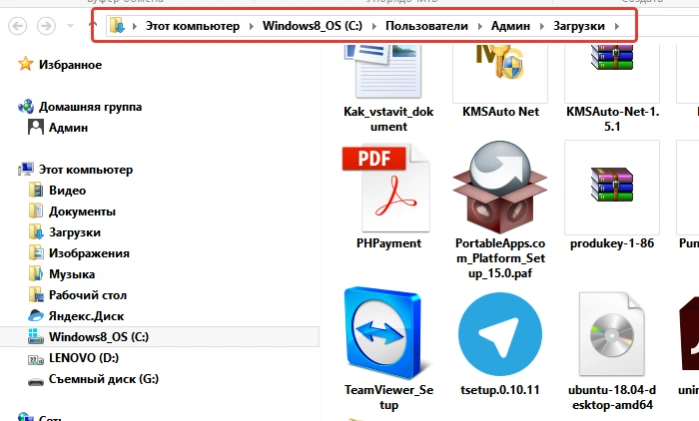The image size is (699, 421).
Task: Click the LENOVO D: drive icon
Action: (x=36, y=359)
